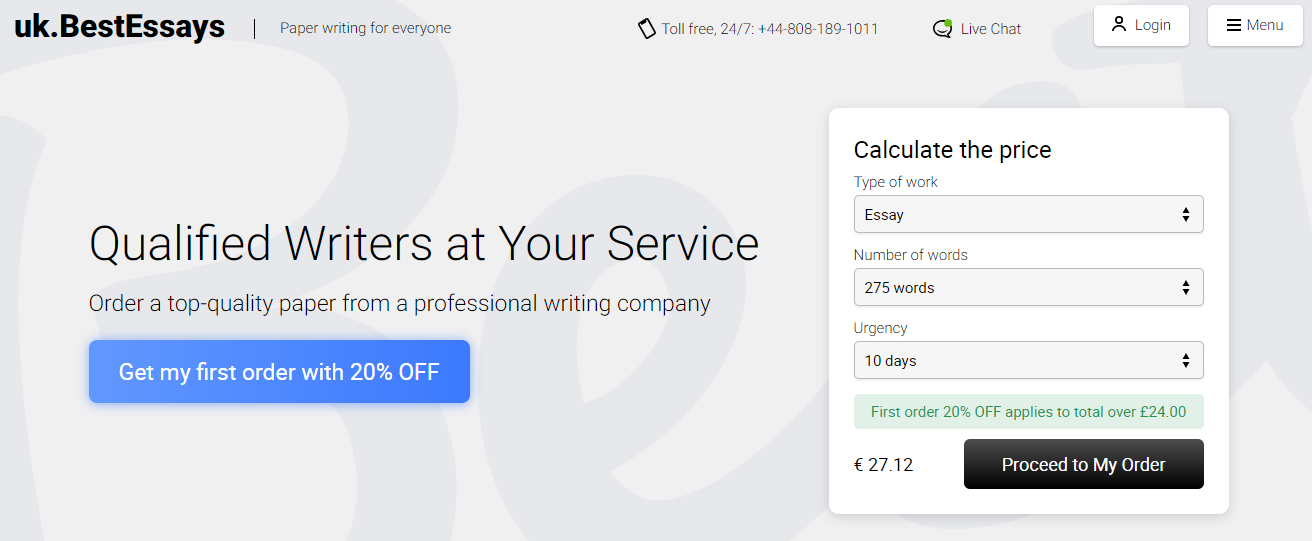The width and height of the screenshot is (1312, 541).
Task: Click the up-down arrows on Essay selector
Action: pyautogui.click(x=1186, y=215)
